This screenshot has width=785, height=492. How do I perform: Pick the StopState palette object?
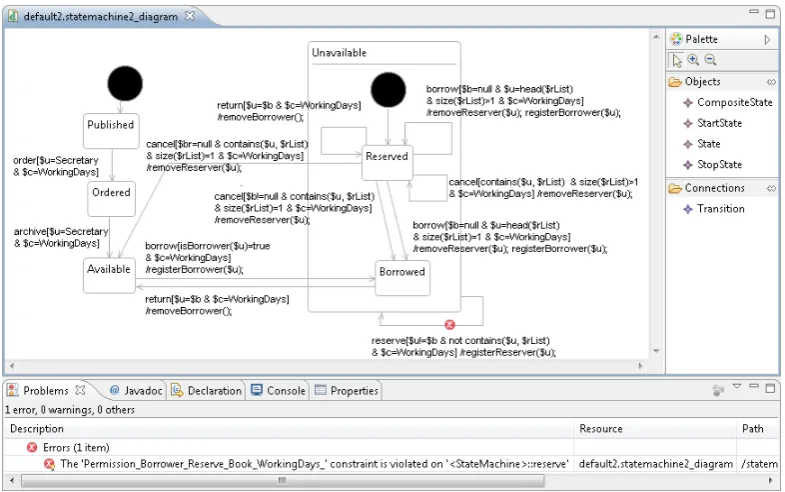click(713, 165)
